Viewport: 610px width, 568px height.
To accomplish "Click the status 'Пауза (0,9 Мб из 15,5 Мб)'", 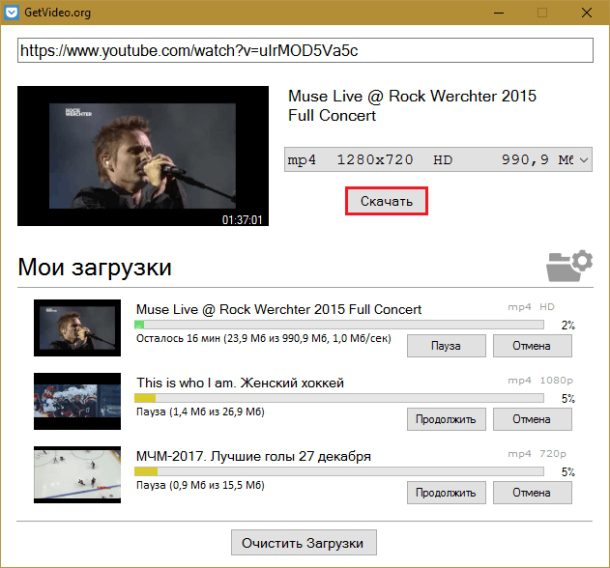I will pyautogui.click(x=200, y=485).
